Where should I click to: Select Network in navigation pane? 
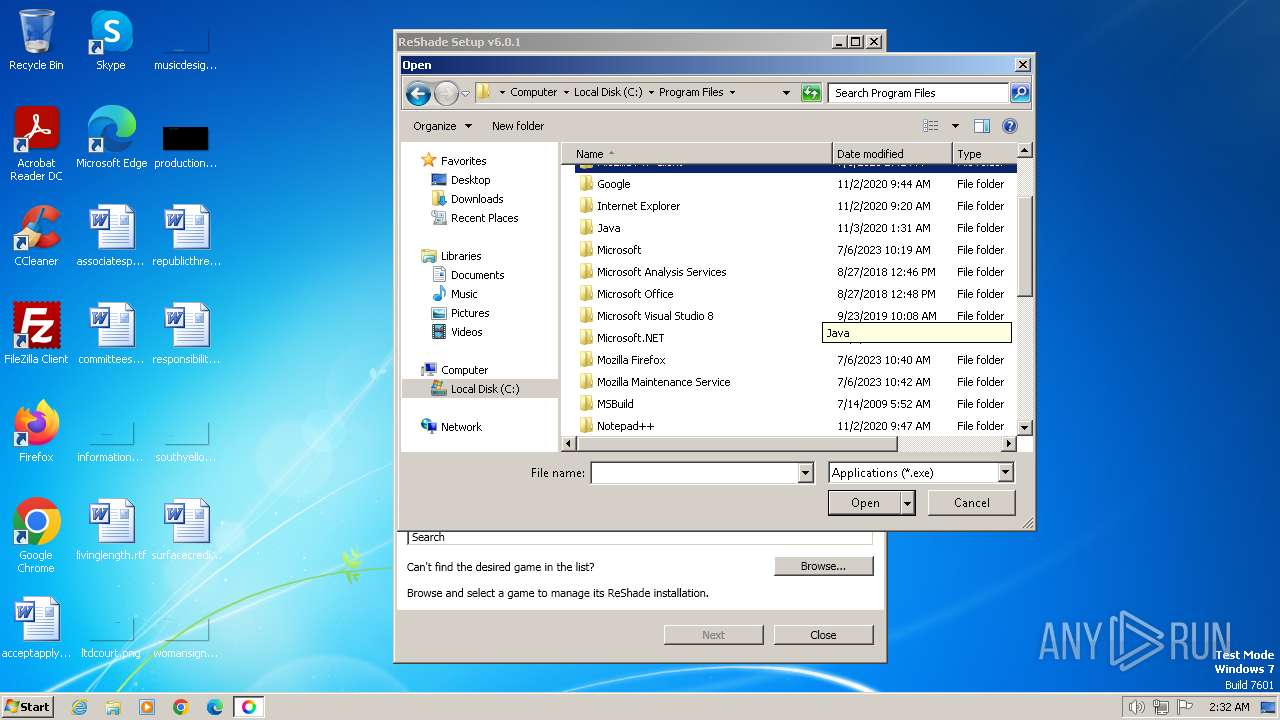click(x=461, y=427)
